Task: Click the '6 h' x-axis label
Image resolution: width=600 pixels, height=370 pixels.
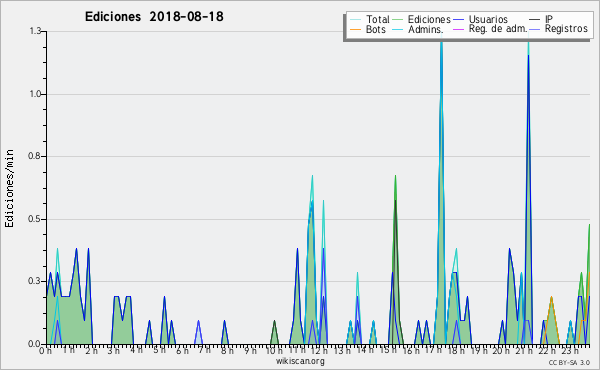Action: (x=182, y=350)
